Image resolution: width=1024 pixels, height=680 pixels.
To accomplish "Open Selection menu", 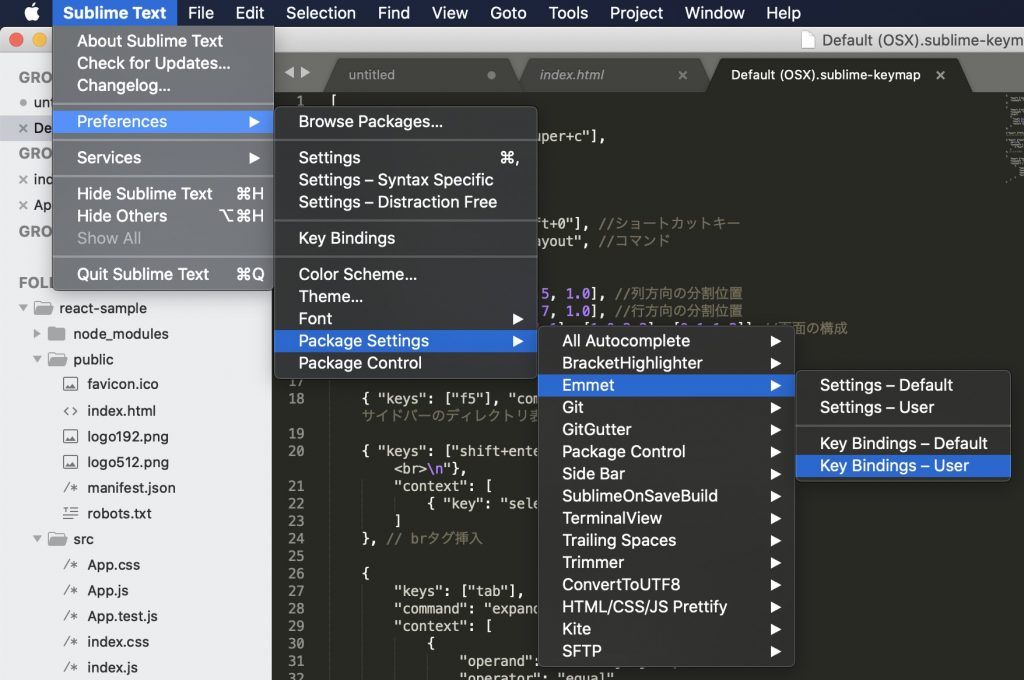I will point(321,13).
